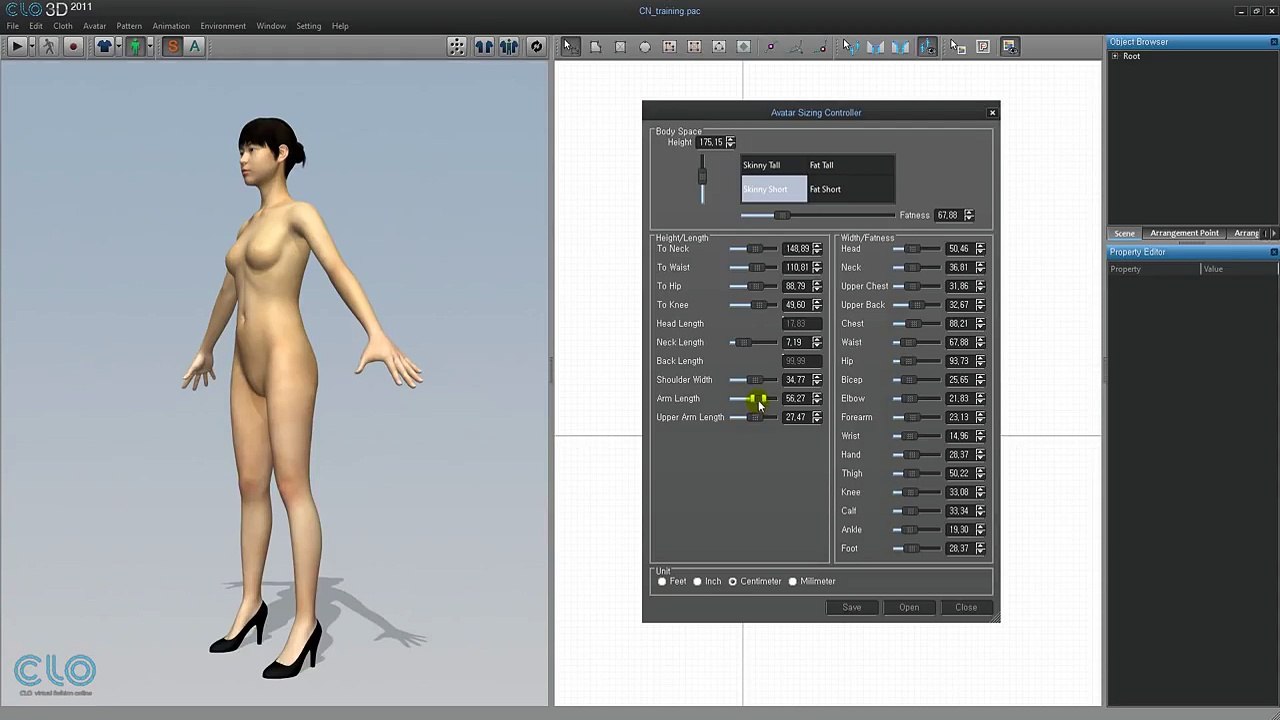Viewport: 1280px width, 720px height.
Task: Open the Cloth menu
Action: coord(63,26)
